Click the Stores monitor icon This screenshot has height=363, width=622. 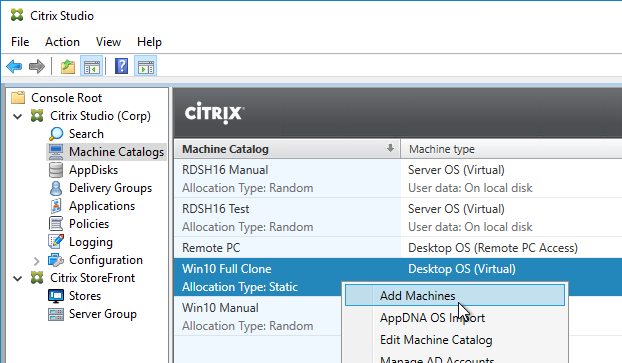(x=56, y=296)
